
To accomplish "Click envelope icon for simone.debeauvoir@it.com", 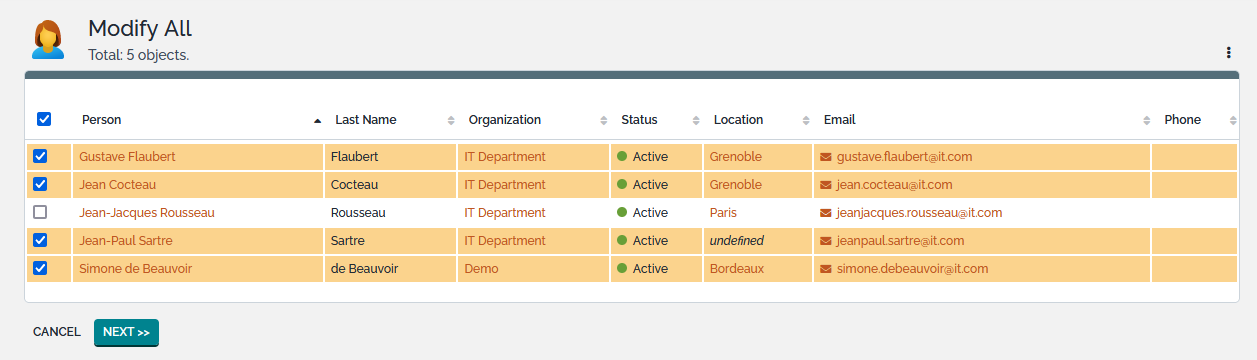I will pyautogui.click(x=826, y=269).
